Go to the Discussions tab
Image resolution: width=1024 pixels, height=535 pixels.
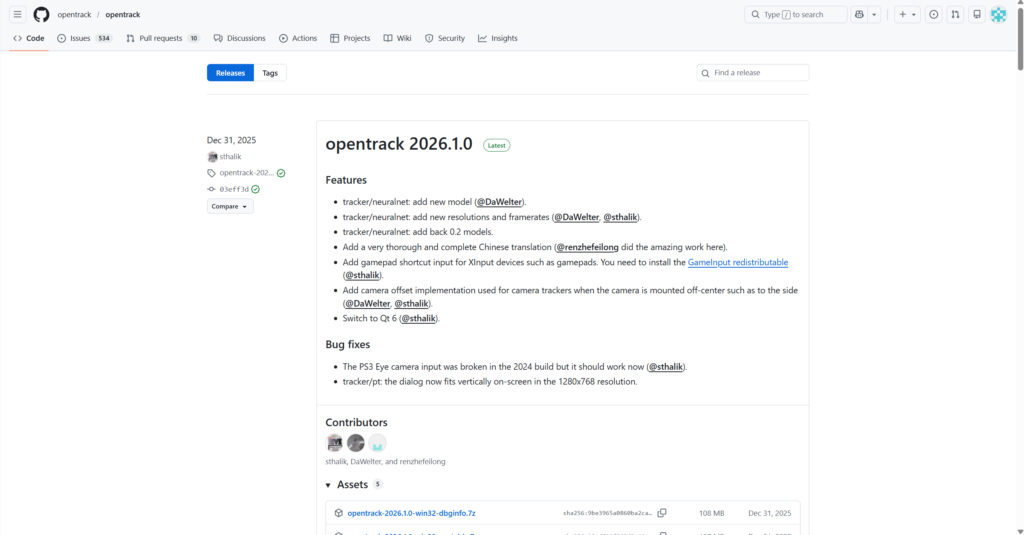point(240,38)
